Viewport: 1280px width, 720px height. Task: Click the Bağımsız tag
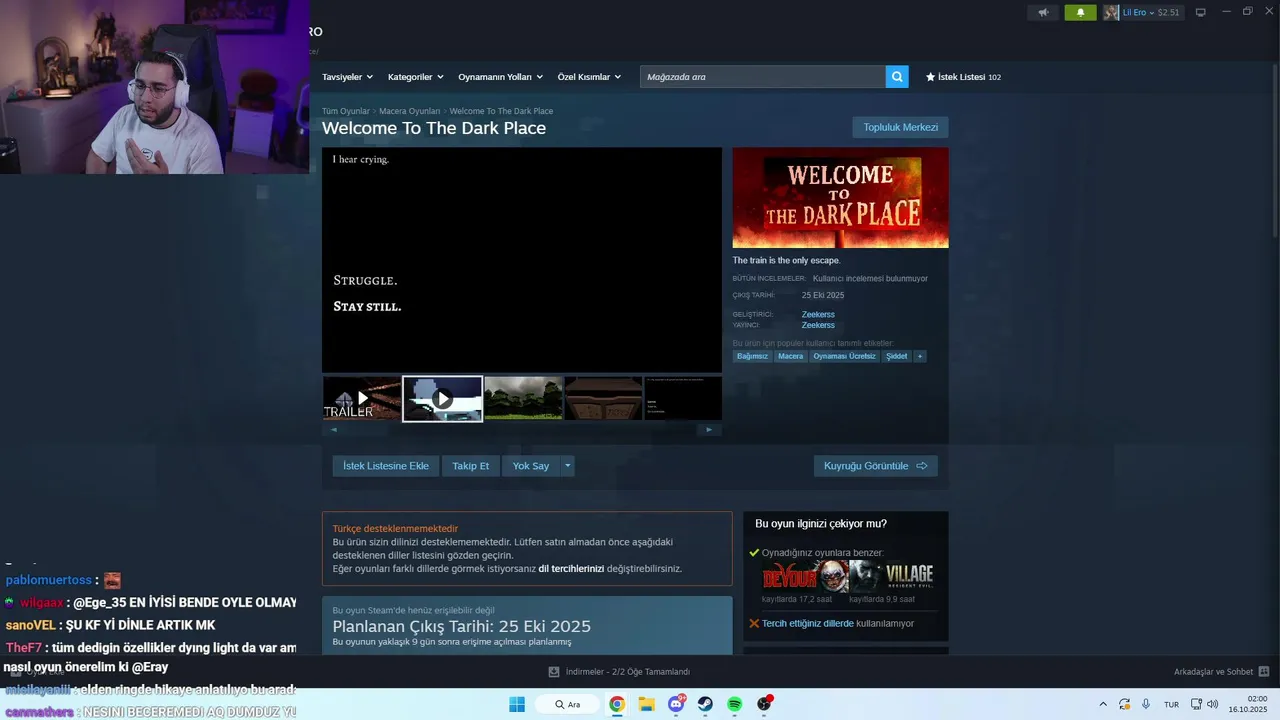[752, 356]
